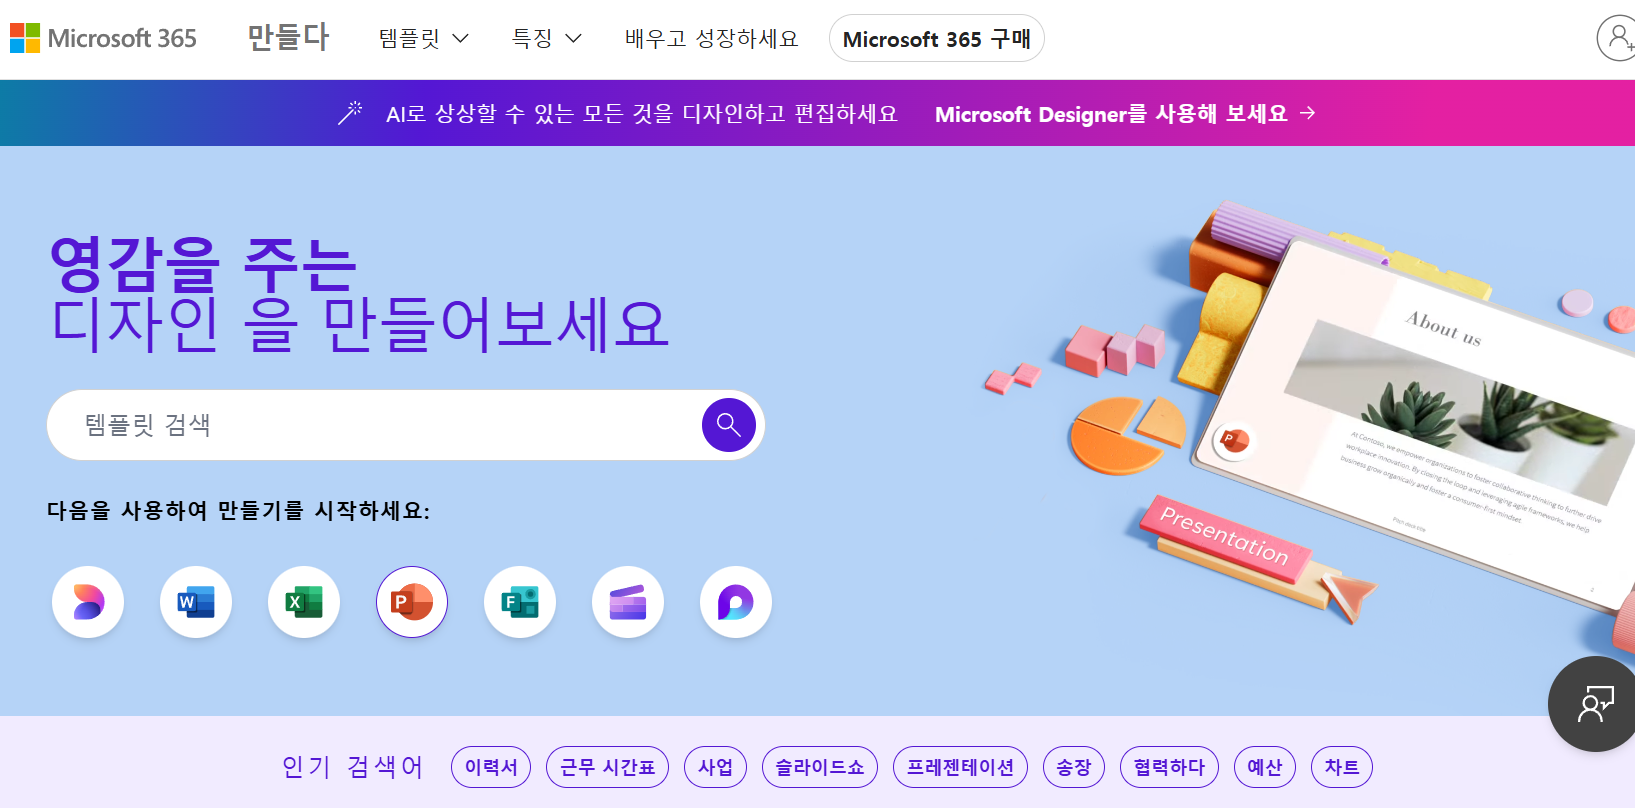This screenshot has width=1635, height=808.
Task: Click the AI design banner text
Action: tap(642, 114)
